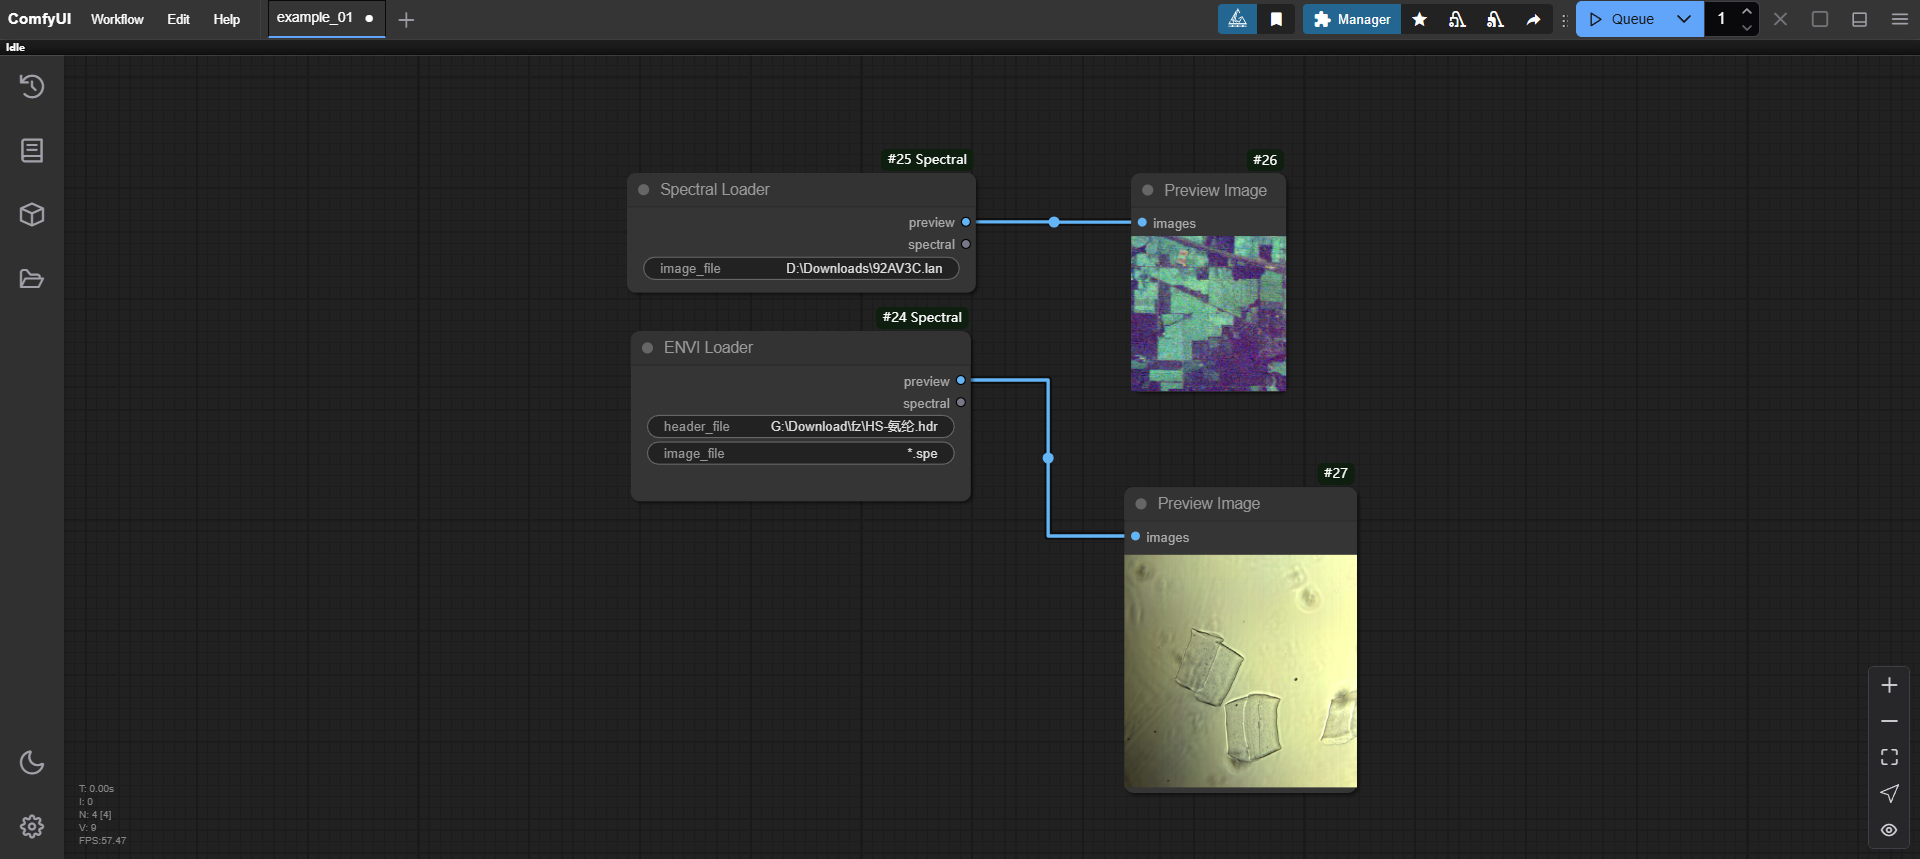Zoom in the canvas with plus button
This screenshot has height=859, width=1920.
click(x=1889, y=685)
